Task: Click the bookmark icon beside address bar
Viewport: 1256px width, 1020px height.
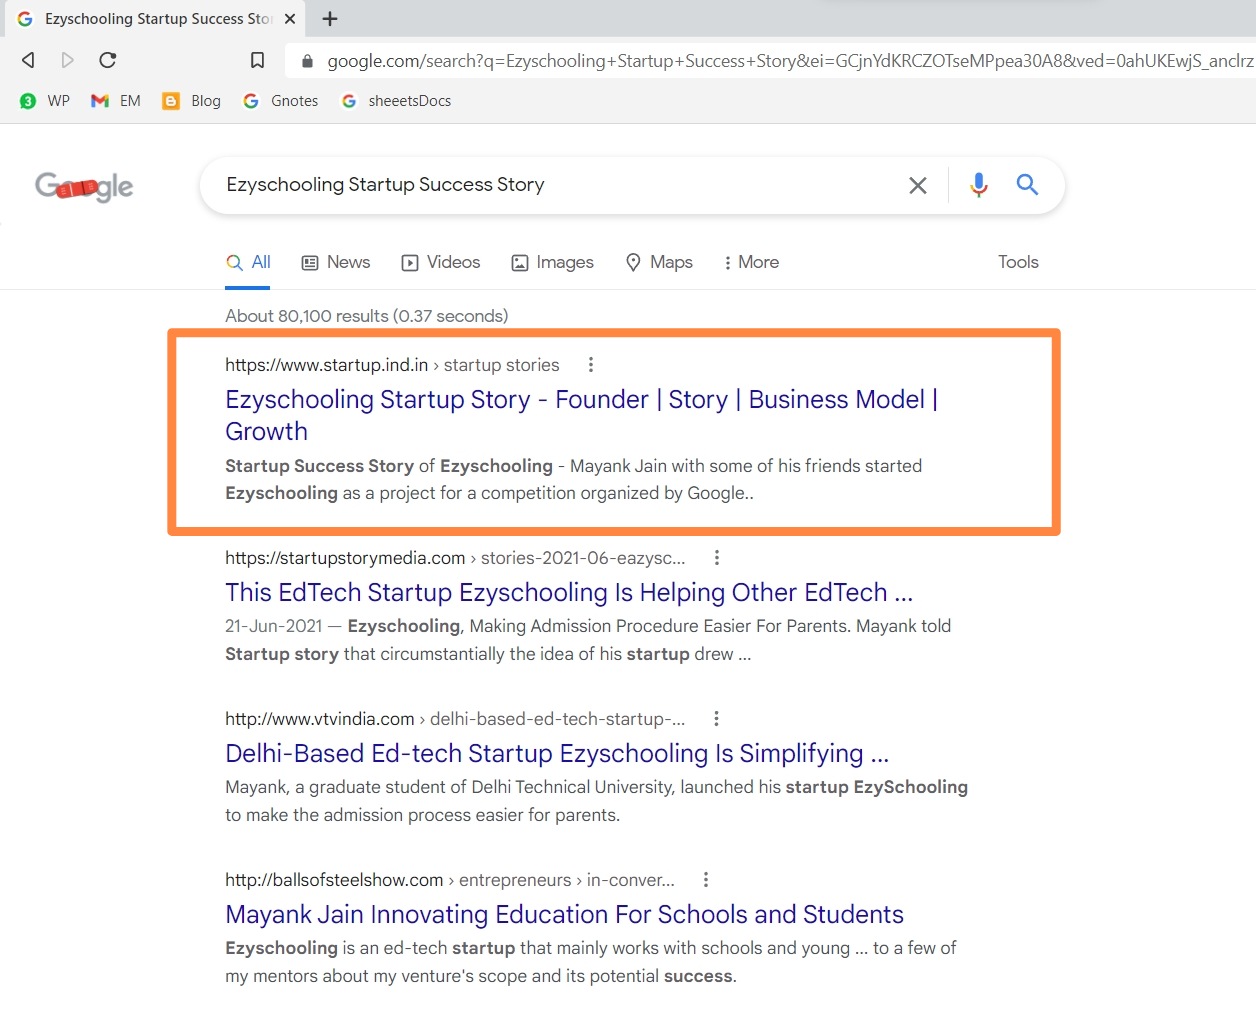Action: 257,61
